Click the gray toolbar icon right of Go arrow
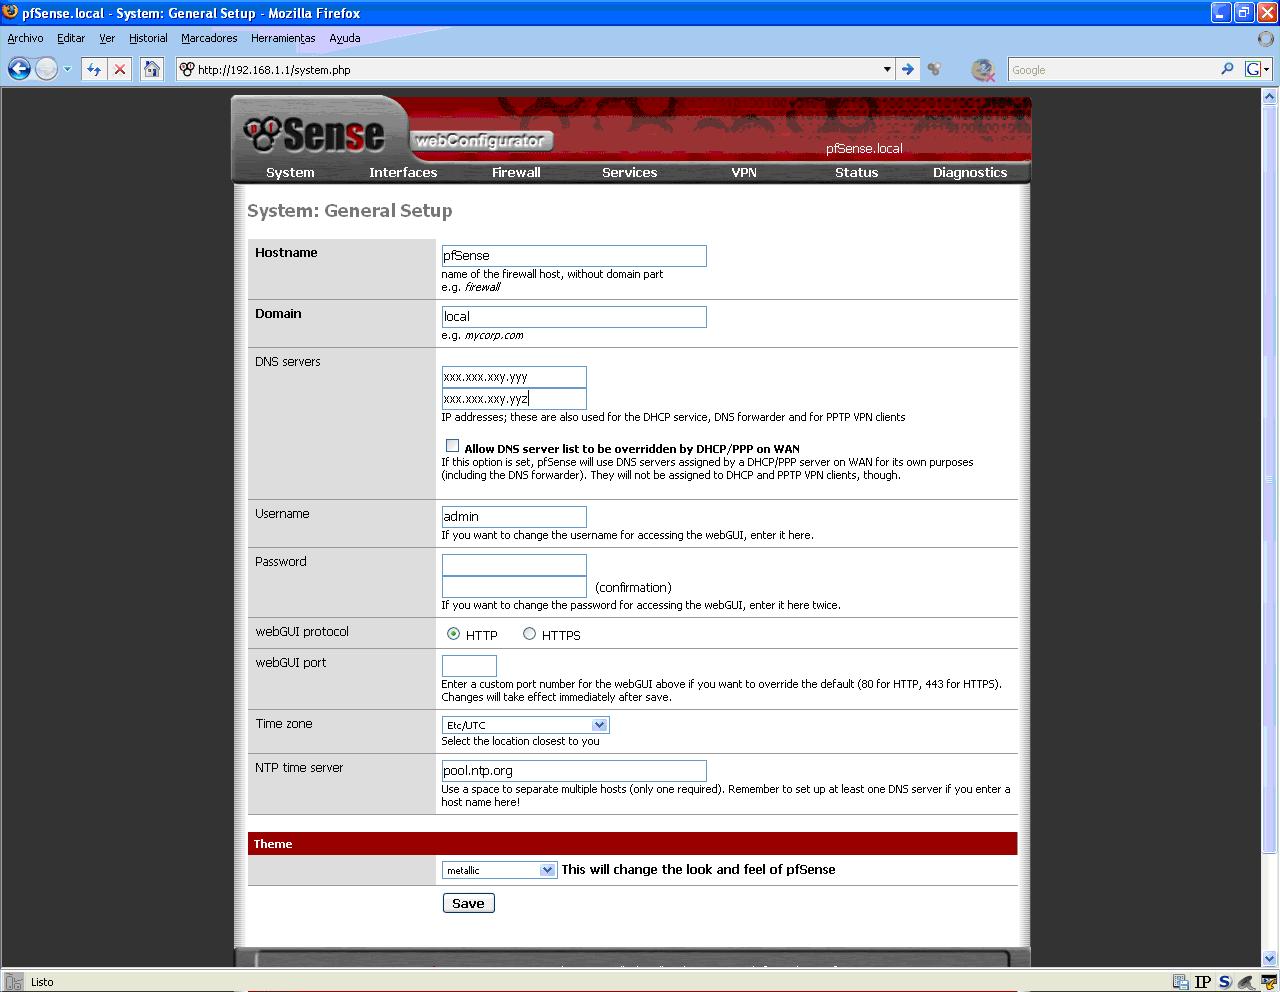Viewport: 1280px width, 992px height. [934, 69]
